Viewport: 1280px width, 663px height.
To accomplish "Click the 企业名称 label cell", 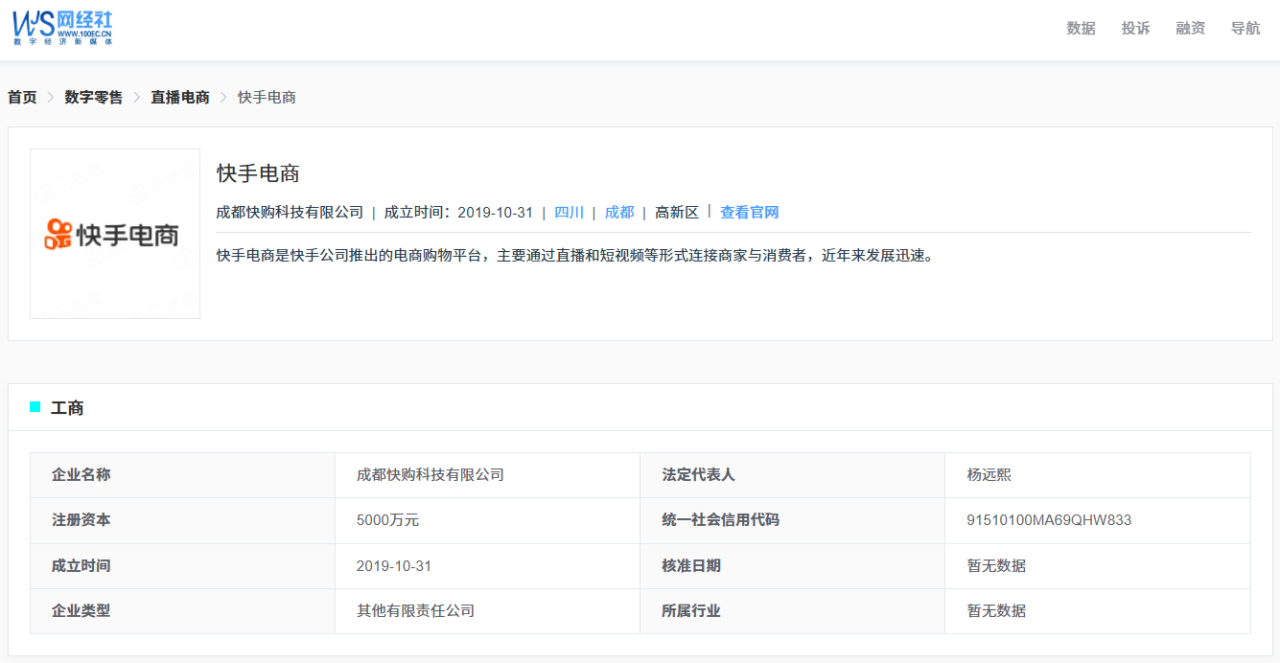I will tap(183, 475).
